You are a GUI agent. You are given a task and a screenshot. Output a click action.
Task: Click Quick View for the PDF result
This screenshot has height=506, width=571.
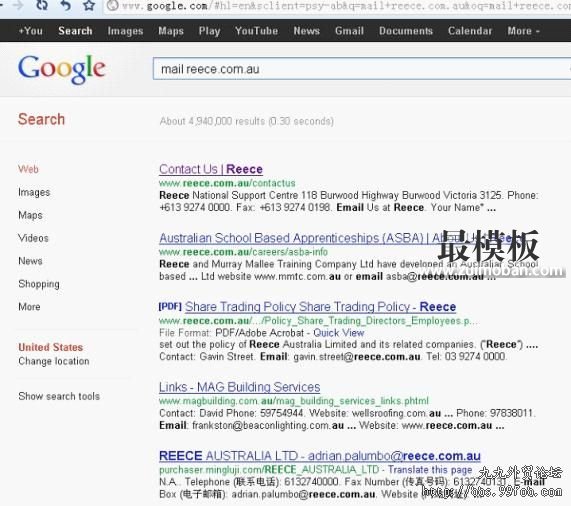339,333
